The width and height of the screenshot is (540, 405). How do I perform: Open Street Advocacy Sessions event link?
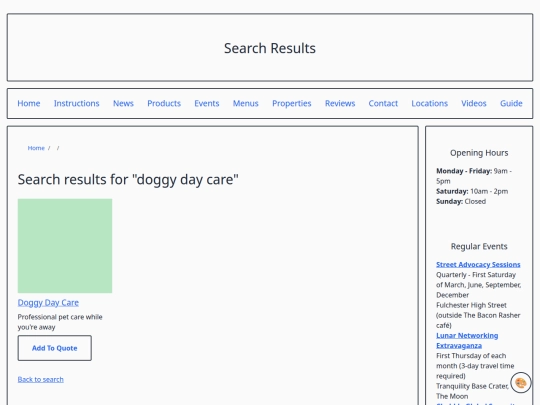pos(478,264)
